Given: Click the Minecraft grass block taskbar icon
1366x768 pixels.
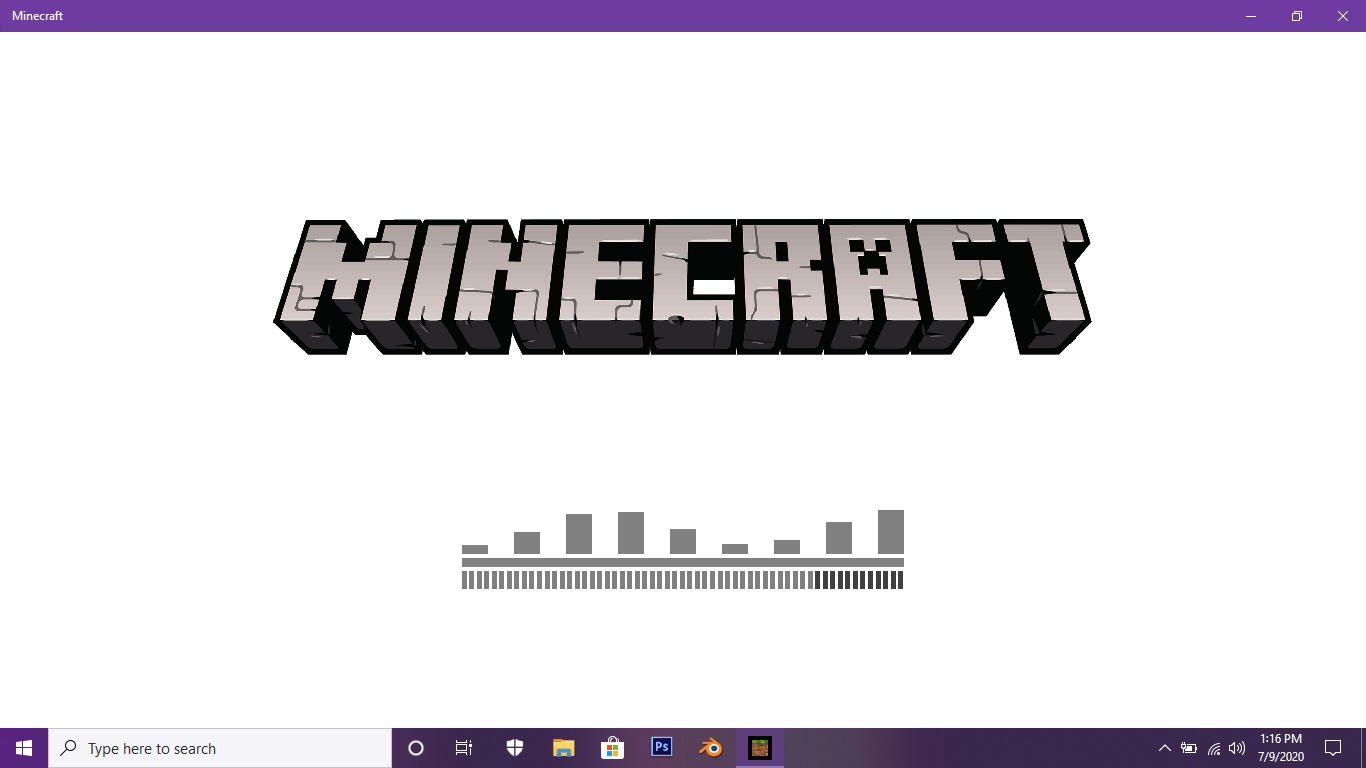Looking at the screenshot, I should (760, 748).
